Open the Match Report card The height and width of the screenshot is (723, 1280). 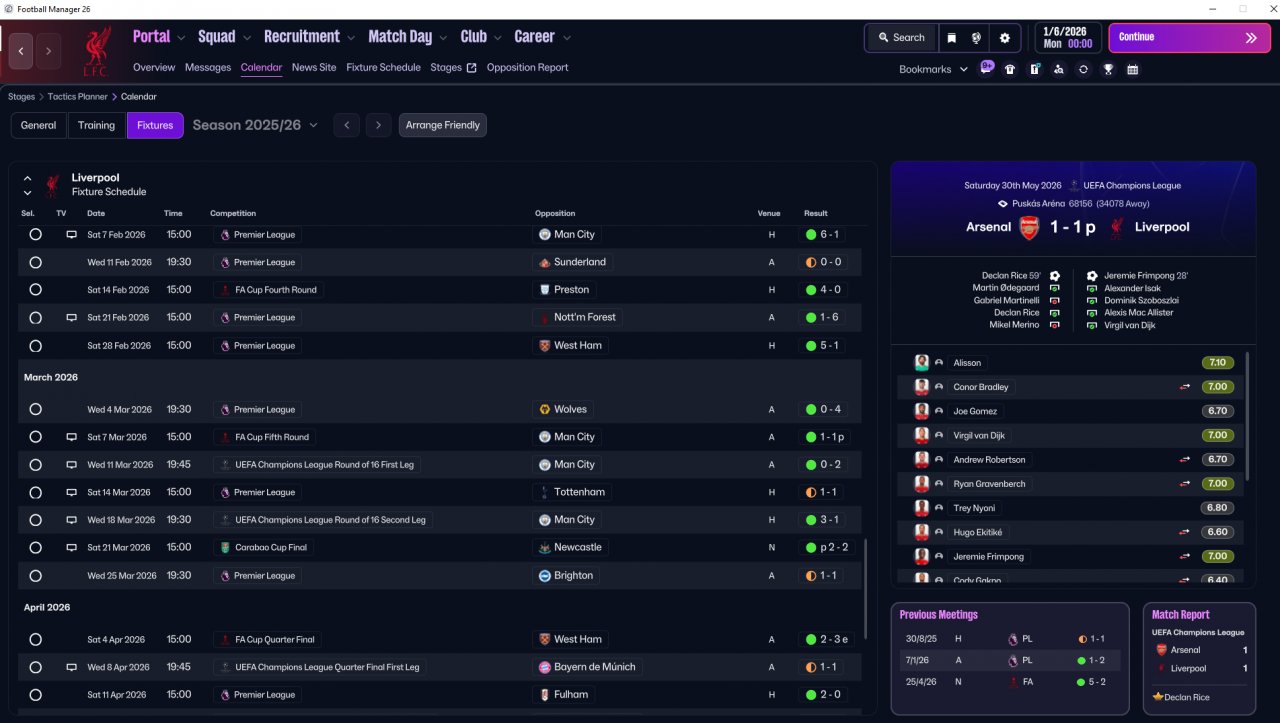coord(1199,658)
